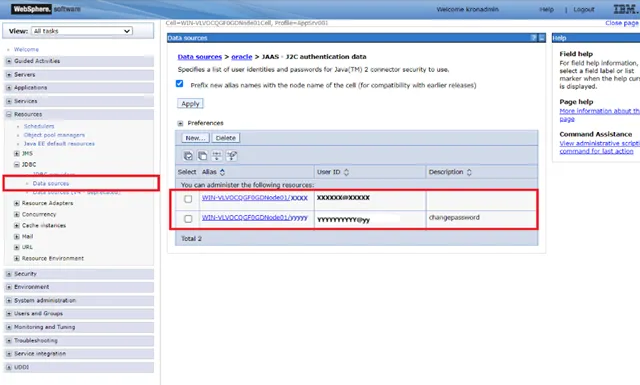Image resolution: width=640 pixels, height=385 pixels.
Task: Click the New... button
Action: pos(196,138)
